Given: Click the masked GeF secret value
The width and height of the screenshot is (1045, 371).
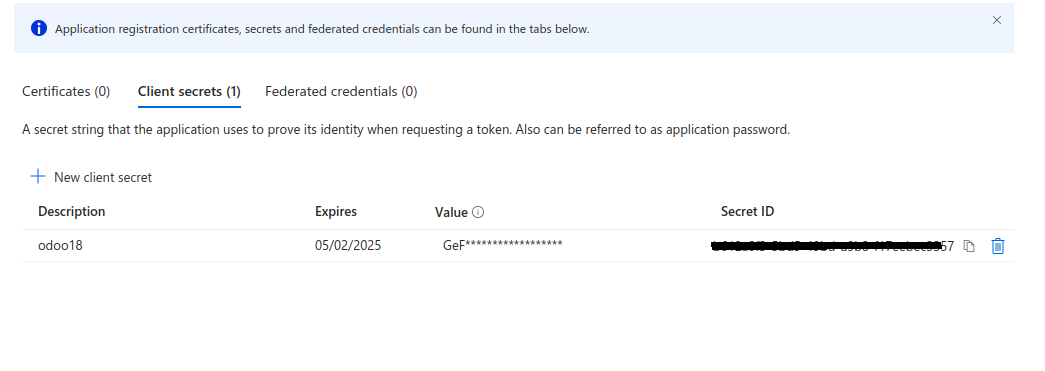Looking at the screenshot, I should (503, 245).
